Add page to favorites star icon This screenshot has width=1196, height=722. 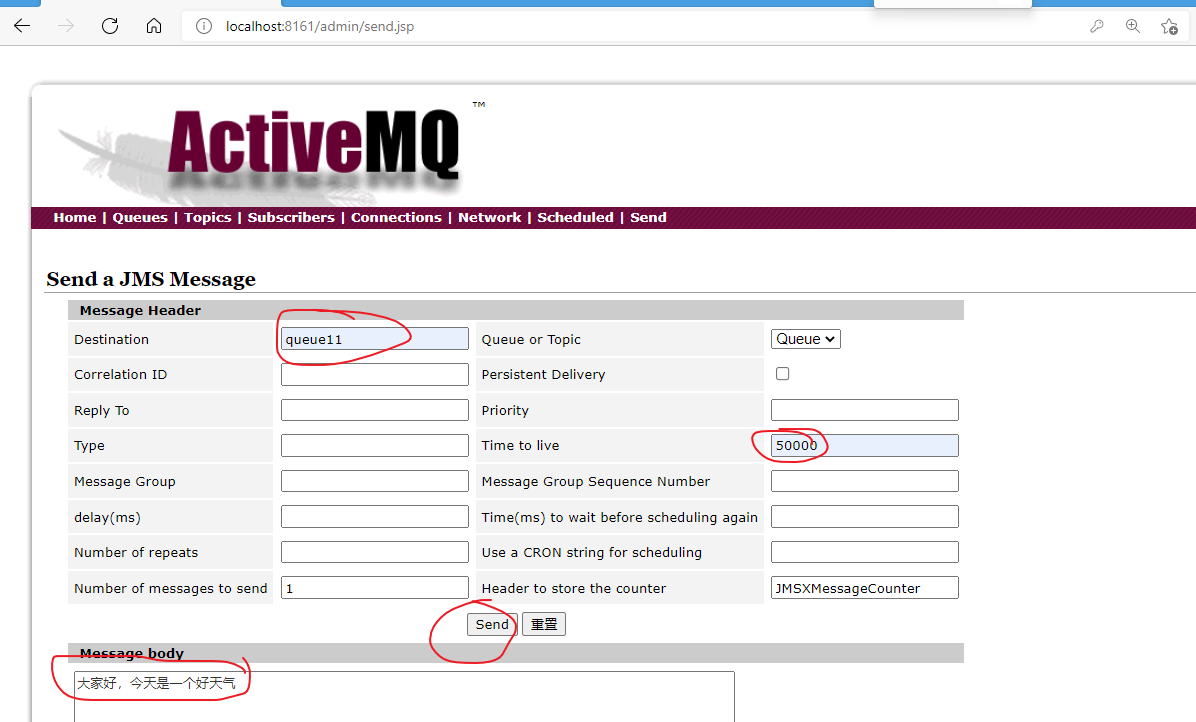1169,27
